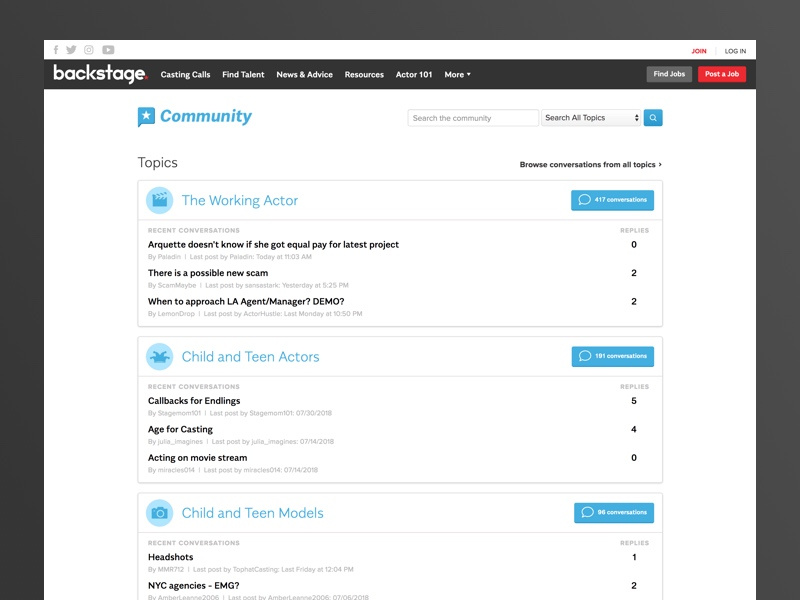Open 'Callbacks for Endlings' conversation
The image size is (800, 600).
click(194, 401)
